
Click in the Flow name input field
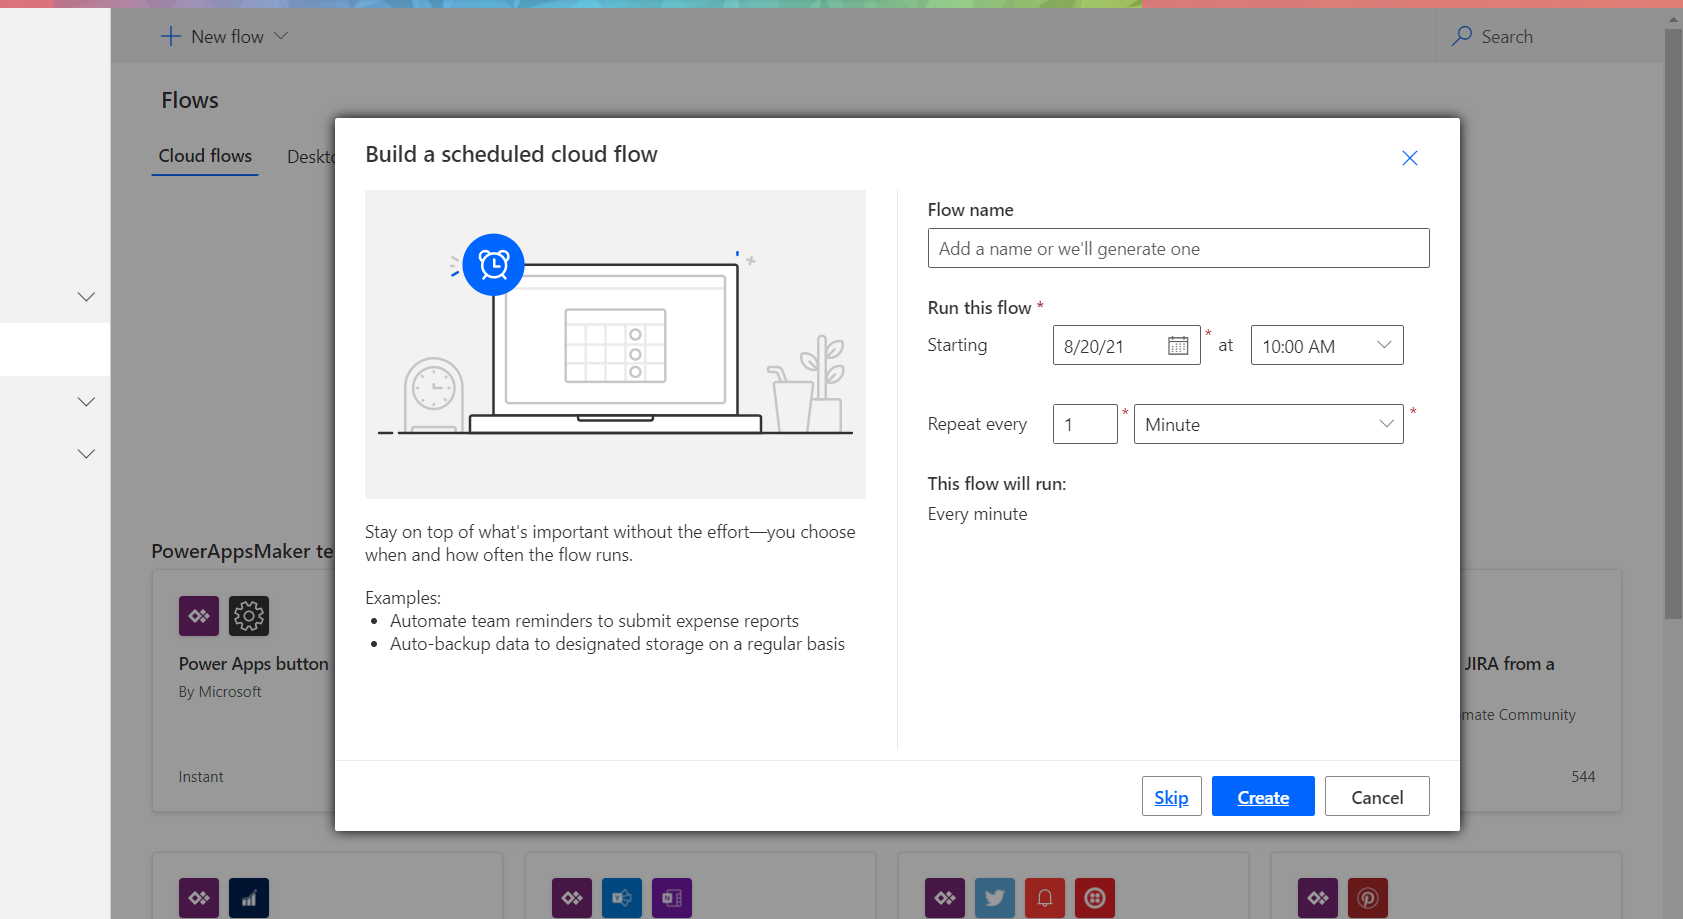[x=1178, y=248]
